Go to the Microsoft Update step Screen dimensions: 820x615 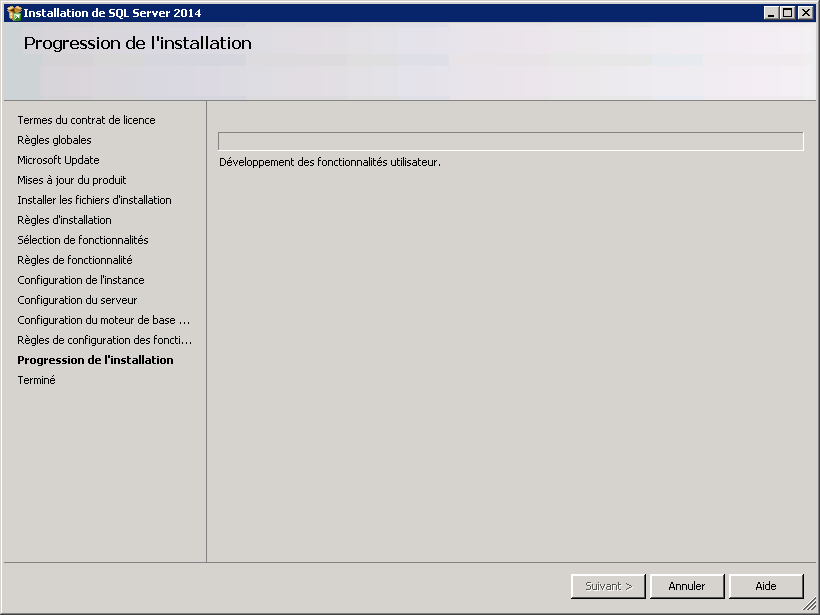click(x=58, y=160)
